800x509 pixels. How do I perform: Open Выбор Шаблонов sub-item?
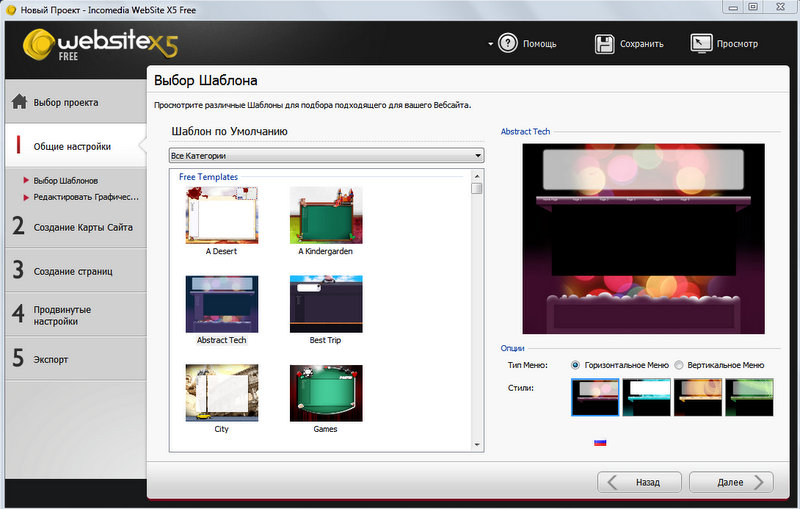click(x=65, y=181)
